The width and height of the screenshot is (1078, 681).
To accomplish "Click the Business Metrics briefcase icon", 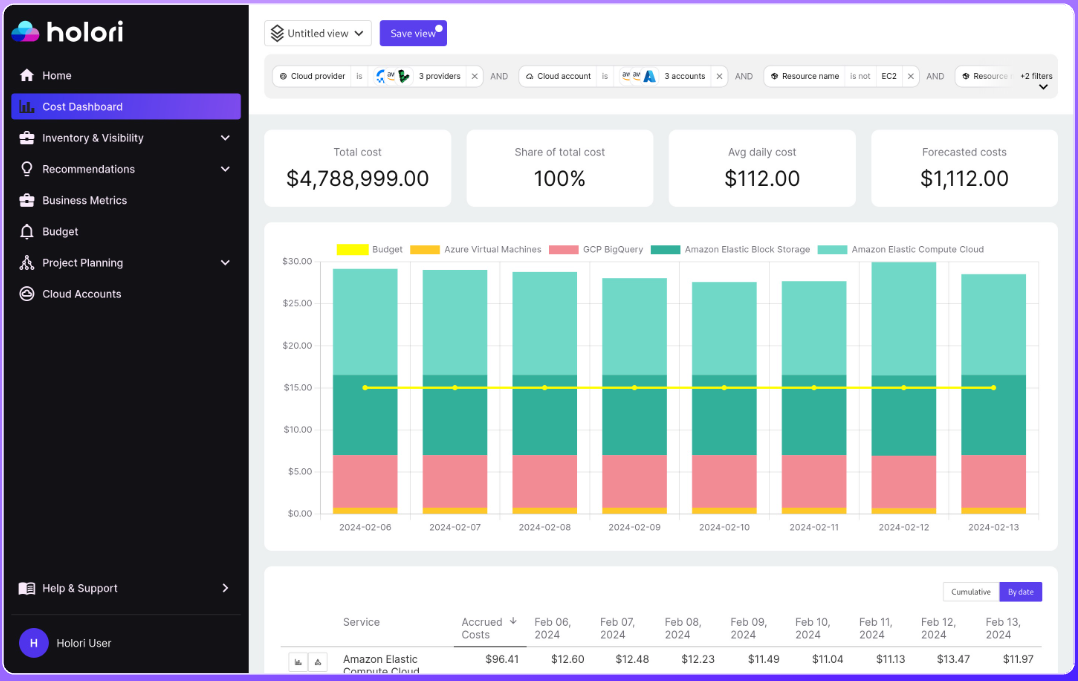I will pyautogui.click(x=27, y=201).
